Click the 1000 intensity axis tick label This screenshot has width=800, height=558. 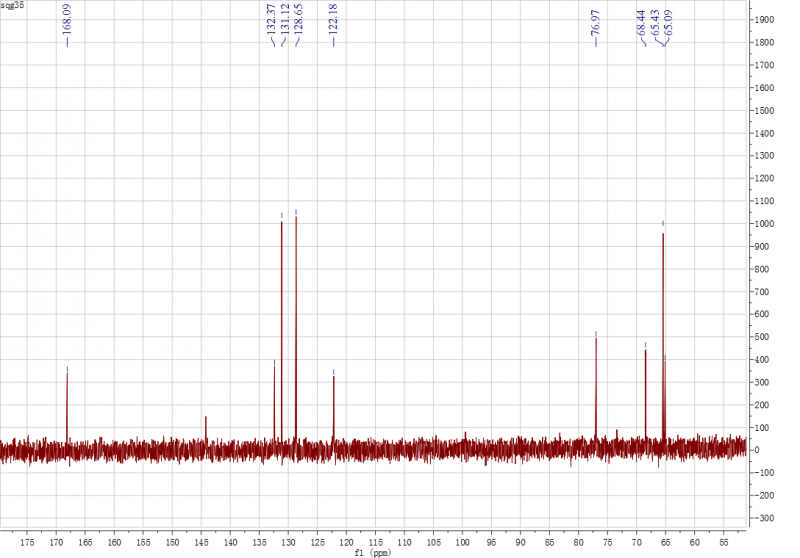coord(765,224)
